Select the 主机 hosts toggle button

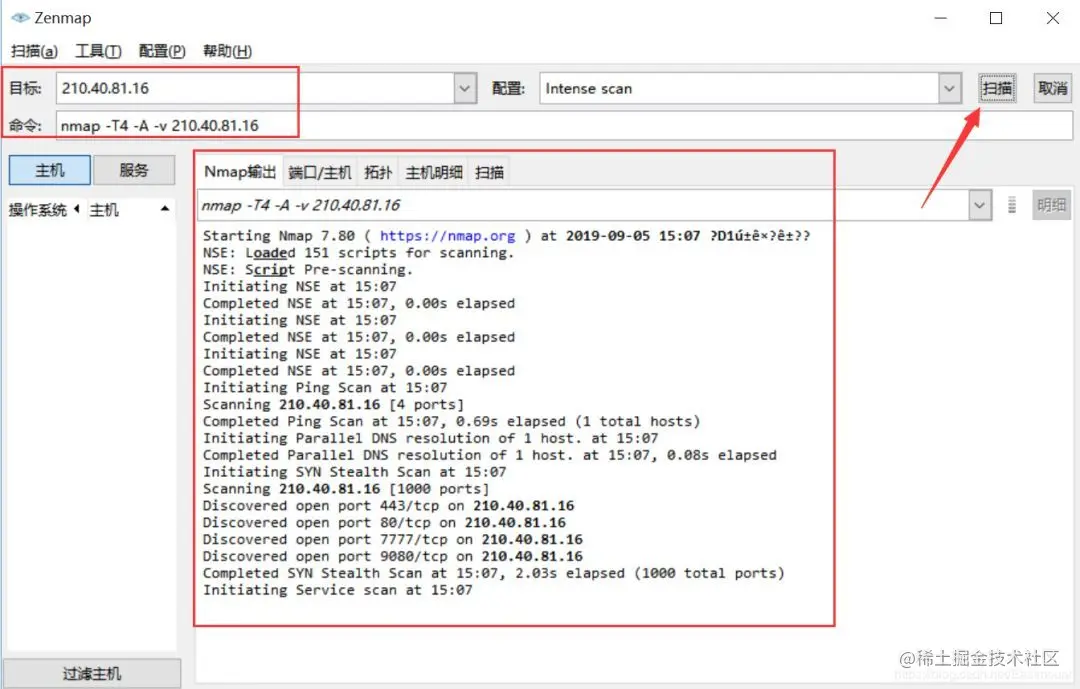coord(50,170)
